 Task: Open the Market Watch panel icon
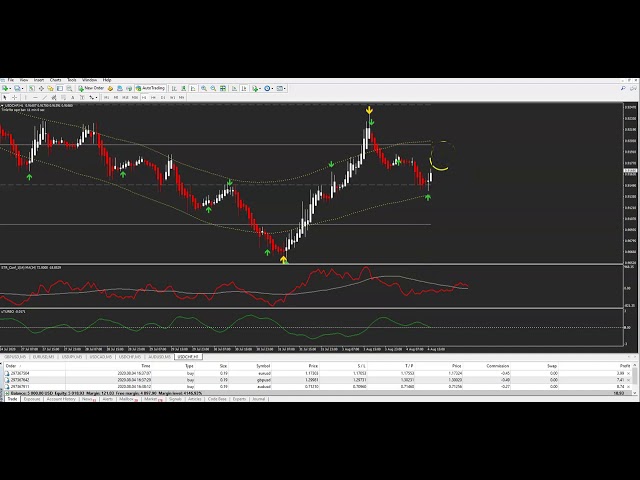click(x=34, y=88)
